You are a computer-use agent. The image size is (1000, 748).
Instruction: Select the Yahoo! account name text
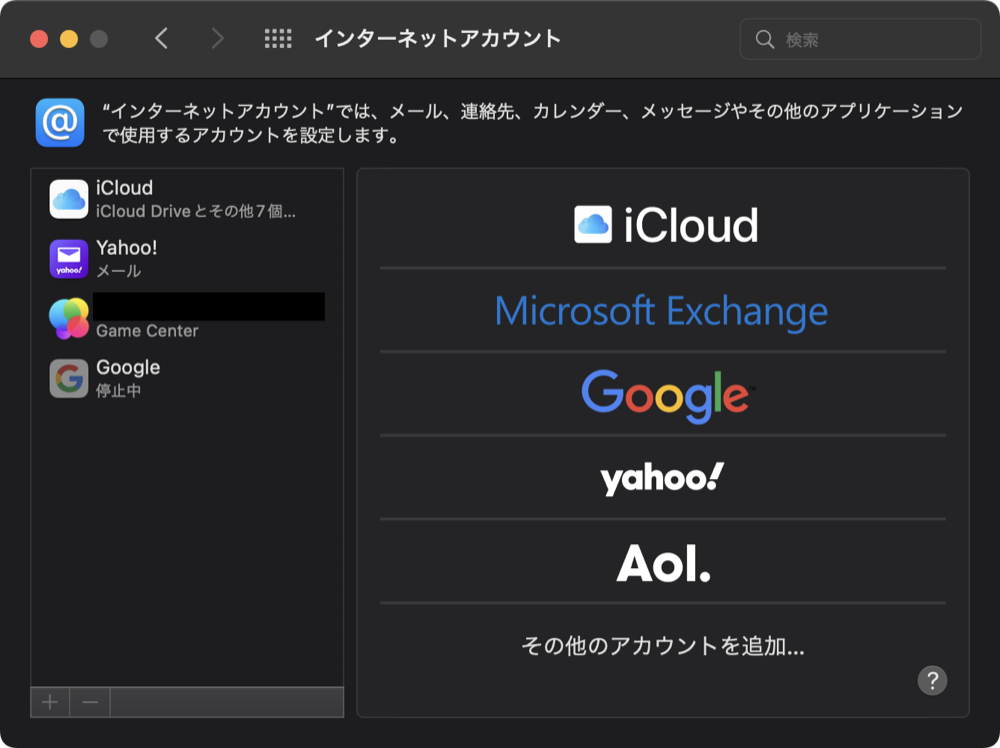coord(126,247)
